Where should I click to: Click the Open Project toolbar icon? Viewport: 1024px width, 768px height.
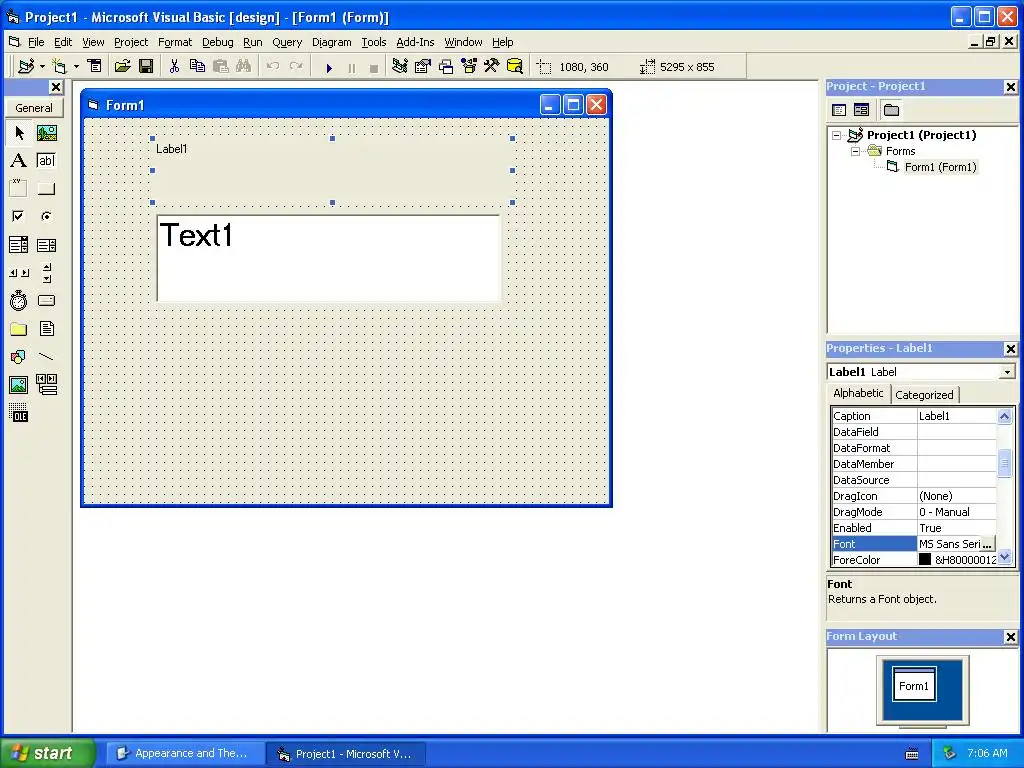122,66
